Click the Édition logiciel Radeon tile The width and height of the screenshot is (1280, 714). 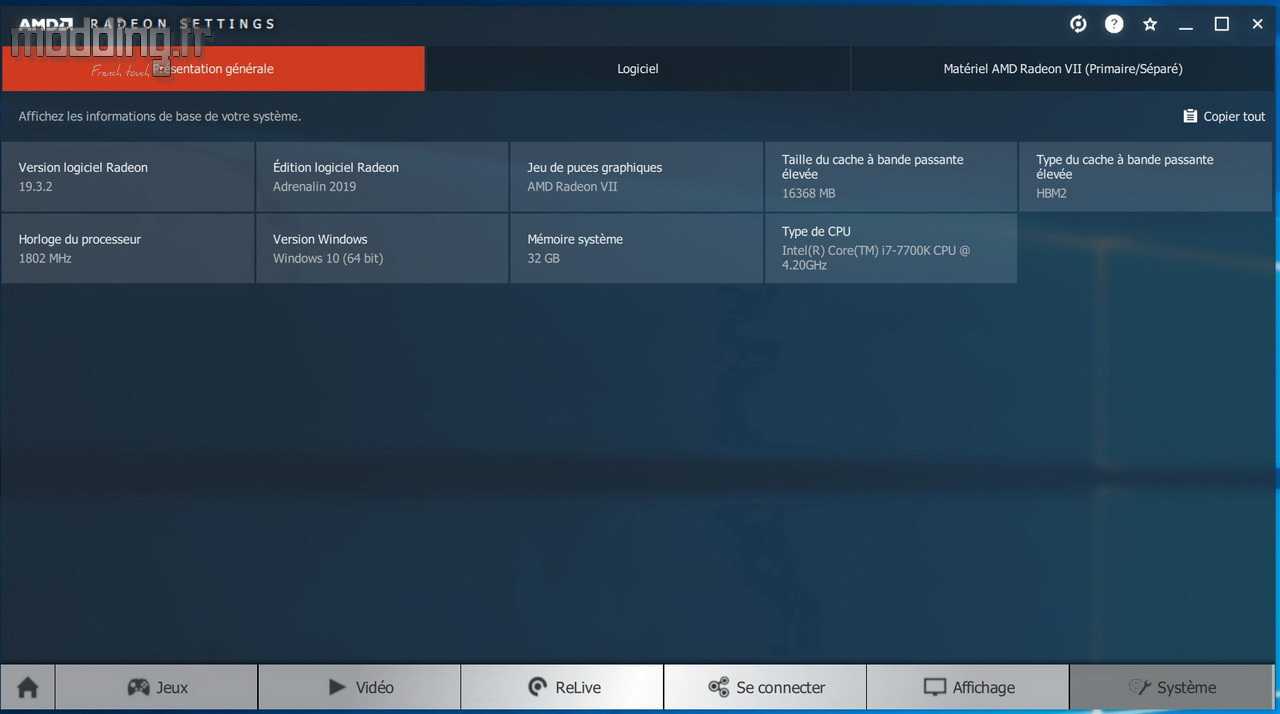(x=382, y=177)
